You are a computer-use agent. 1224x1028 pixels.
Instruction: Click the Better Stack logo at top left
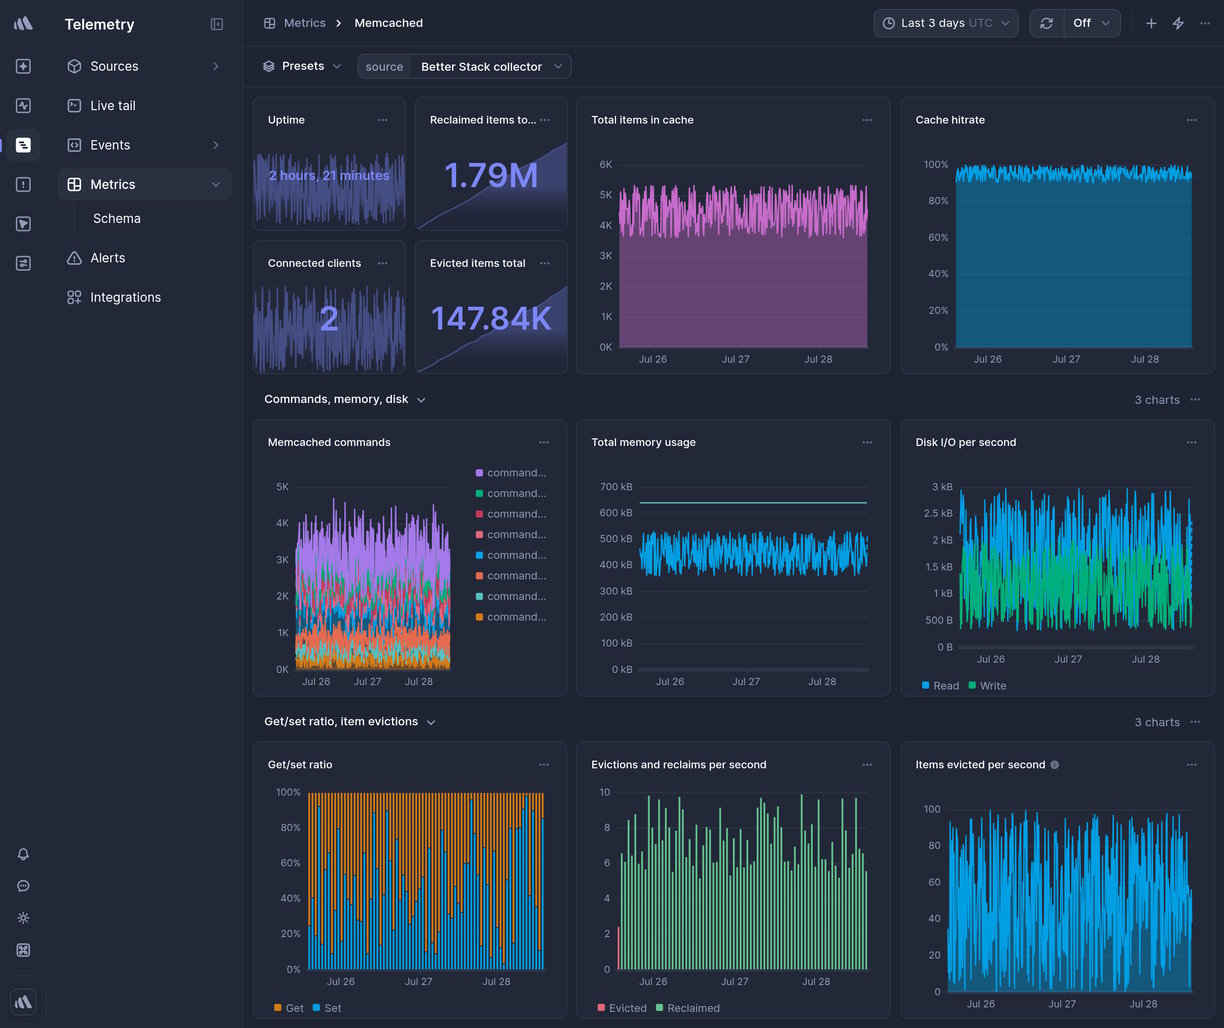(23, 23)
